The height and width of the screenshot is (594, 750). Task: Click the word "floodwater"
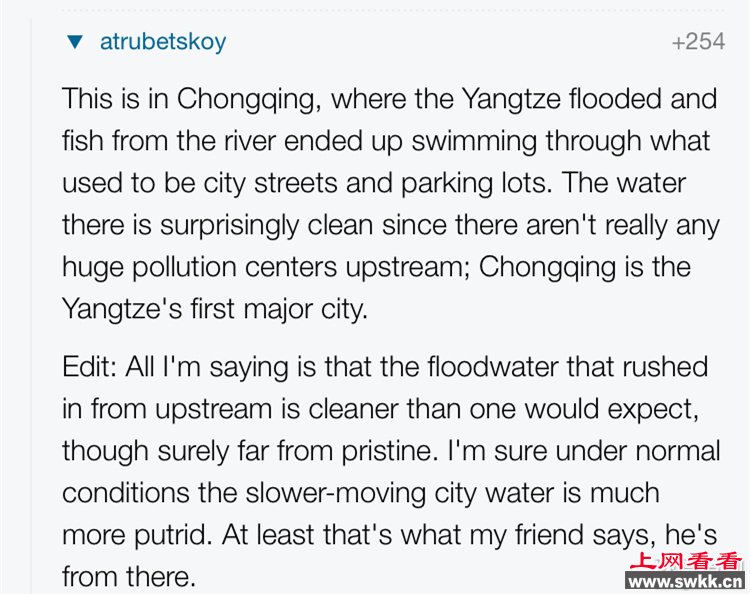tap(493, 367)
